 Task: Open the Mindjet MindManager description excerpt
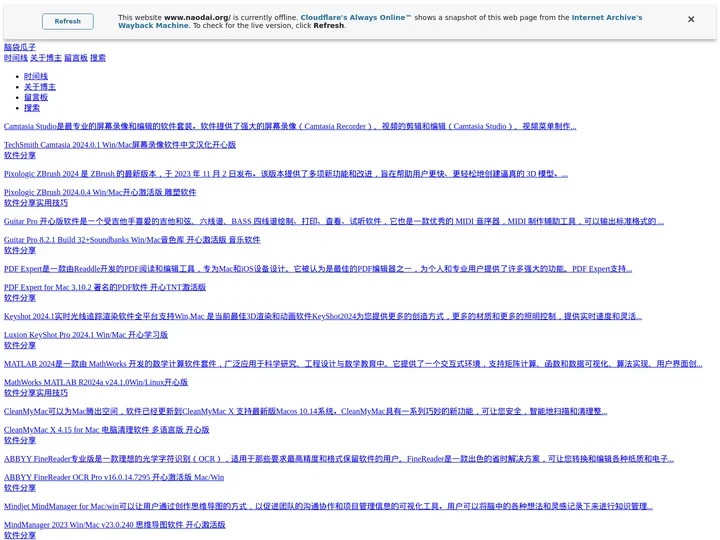[328, 506]
